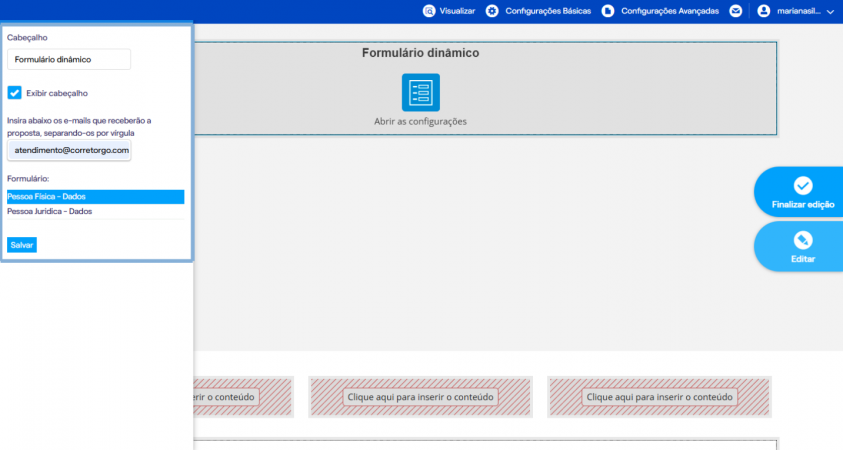The width and height of the screenshot is (843, 450).
Task: Click the Editar button label
Action: pyautogui.click(x=803, y=259)
